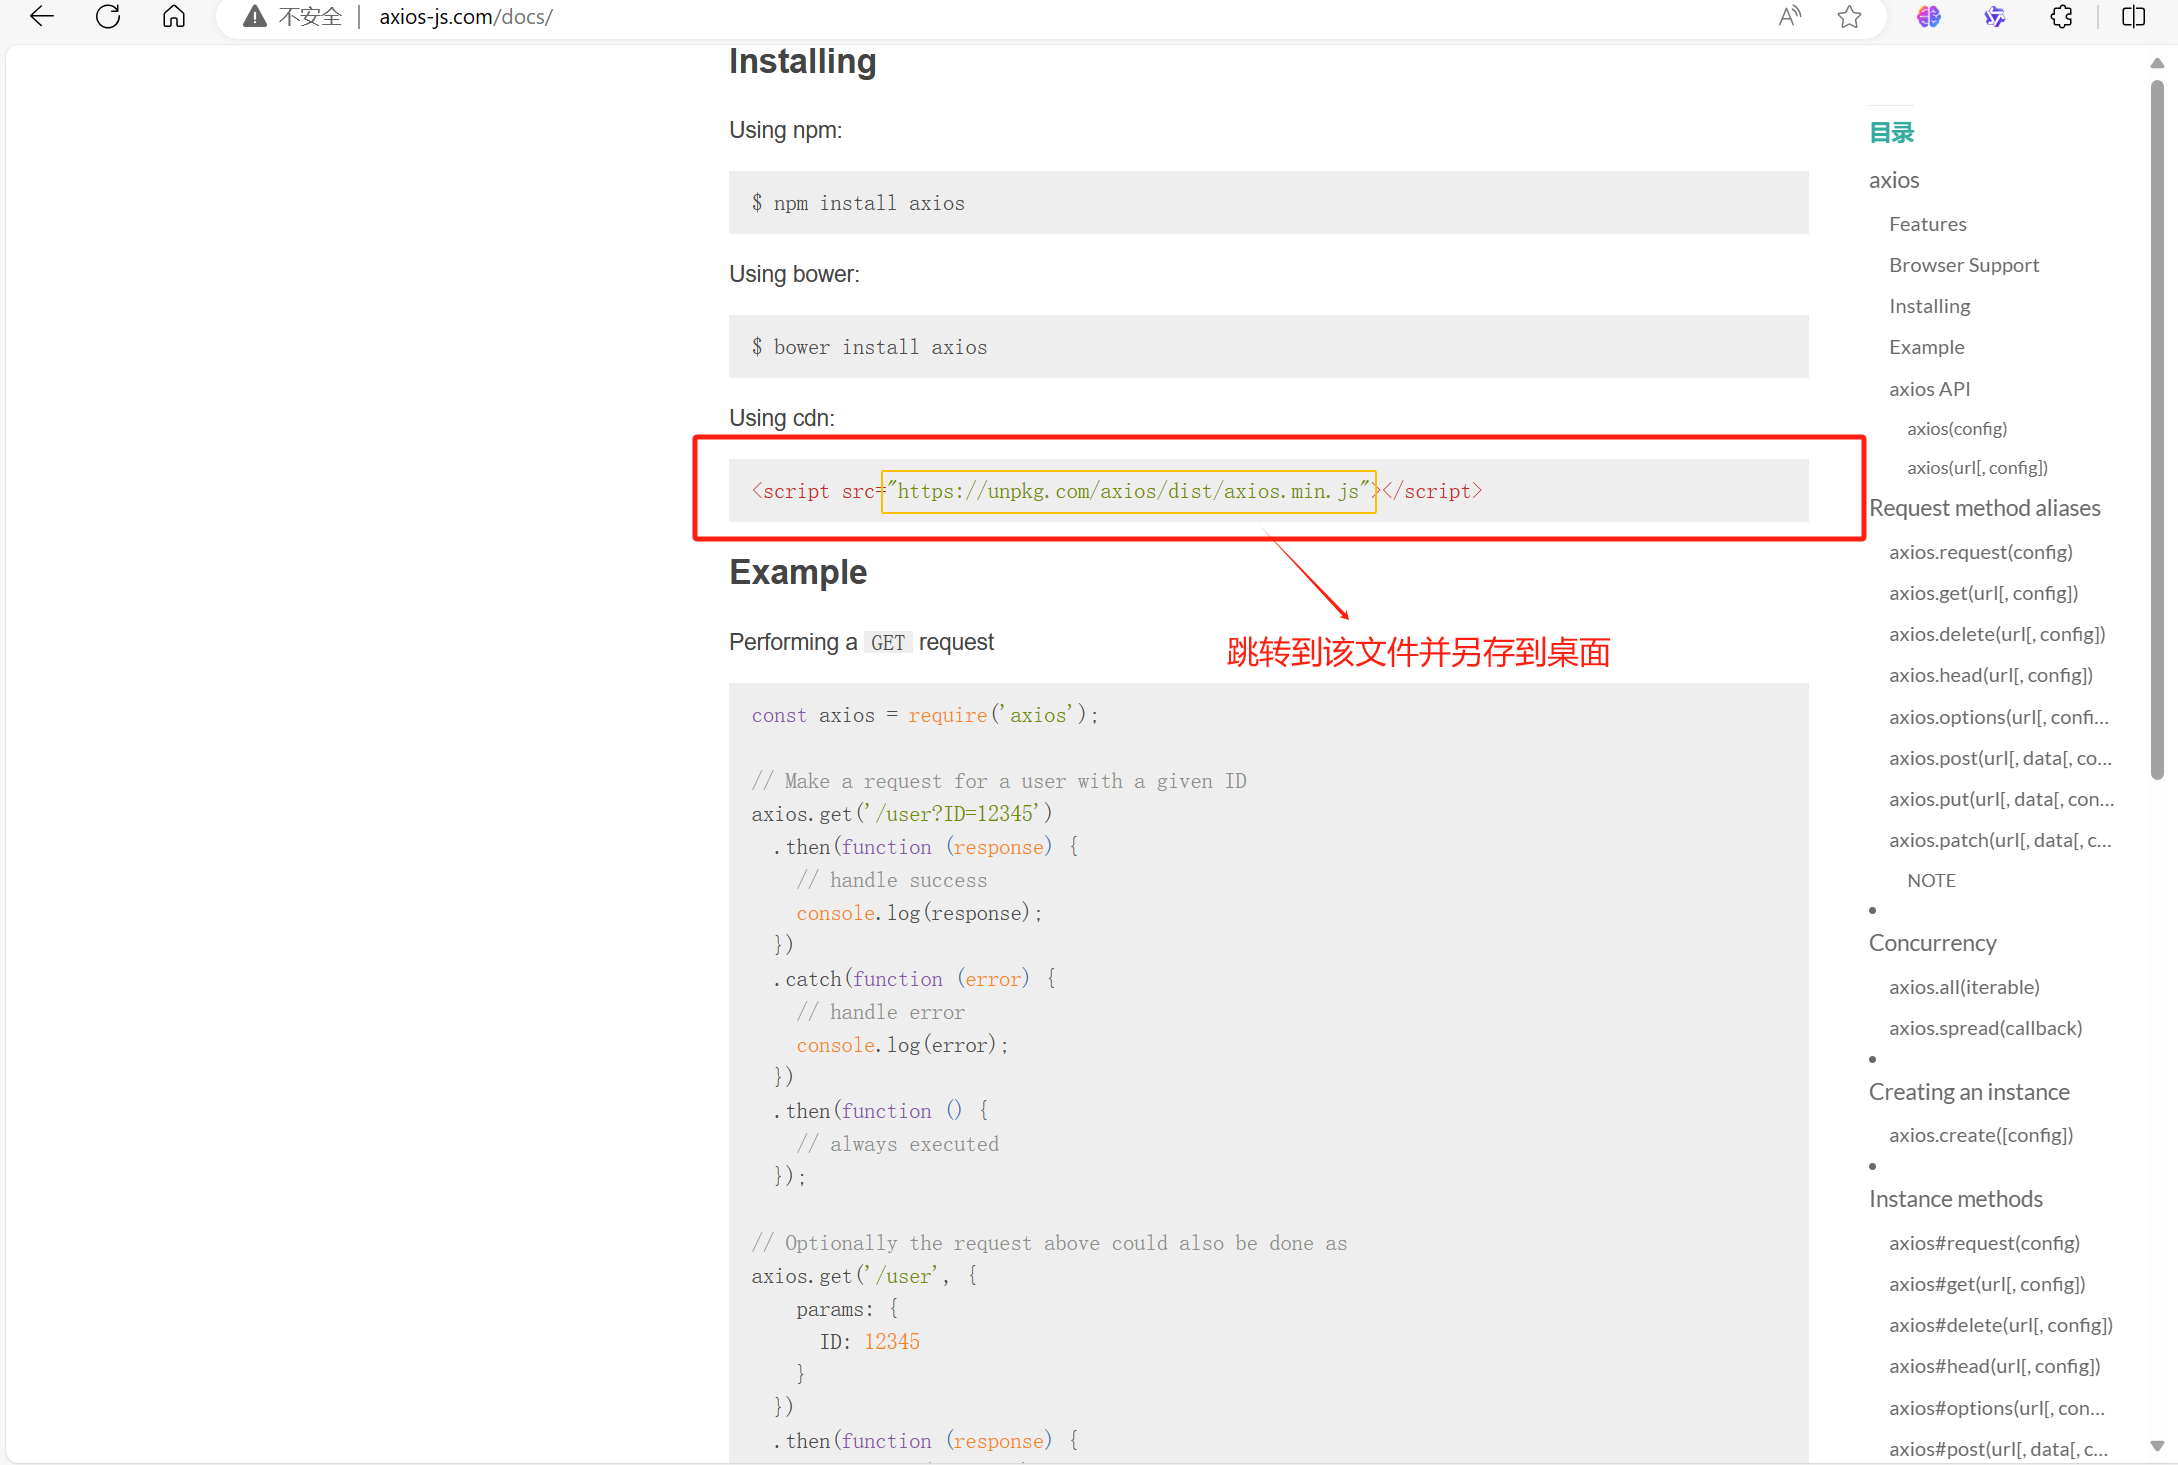Open axios#delete(url[, config]) entry
The image size is (2178, 1465).
[2001, 1325]
